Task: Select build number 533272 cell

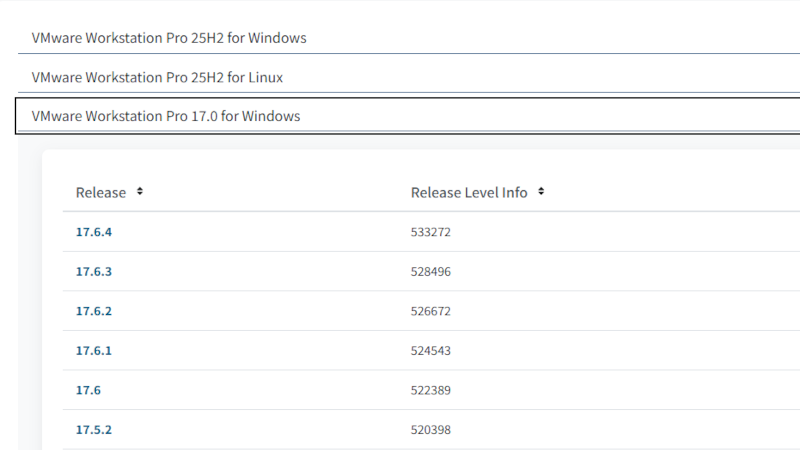Action: (431, 232)
